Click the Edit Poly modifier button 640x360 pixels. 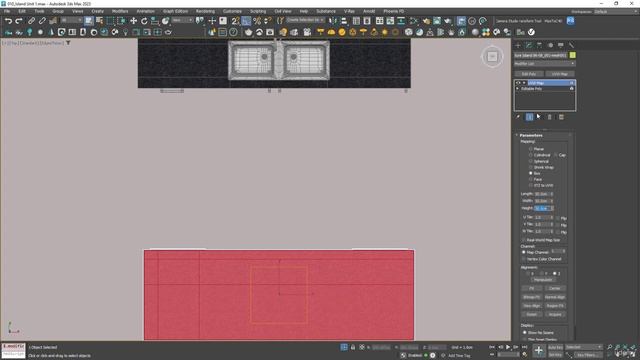pos(529,74)
